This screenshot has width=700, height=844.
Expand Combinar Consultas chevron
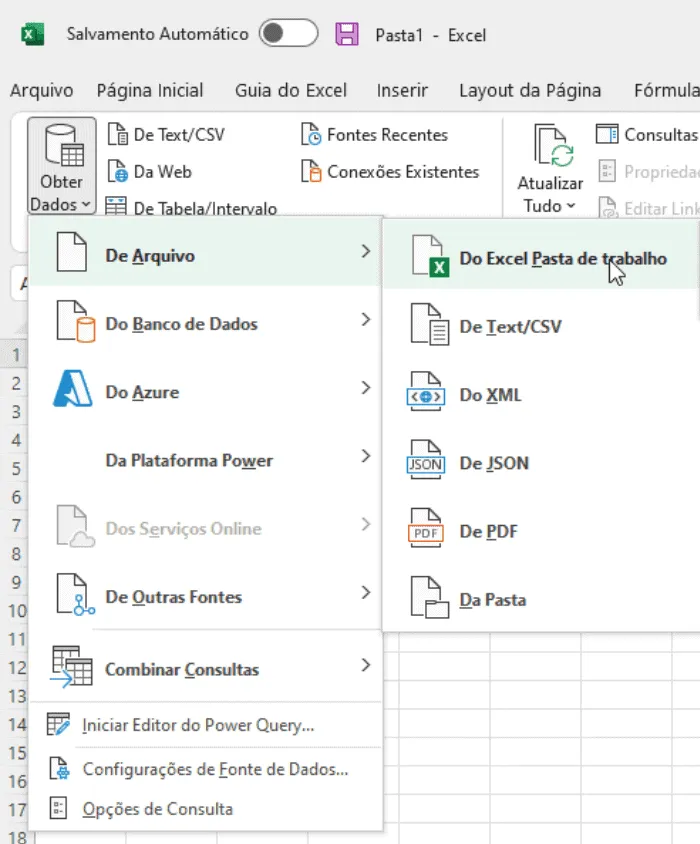tap(366, 665)
